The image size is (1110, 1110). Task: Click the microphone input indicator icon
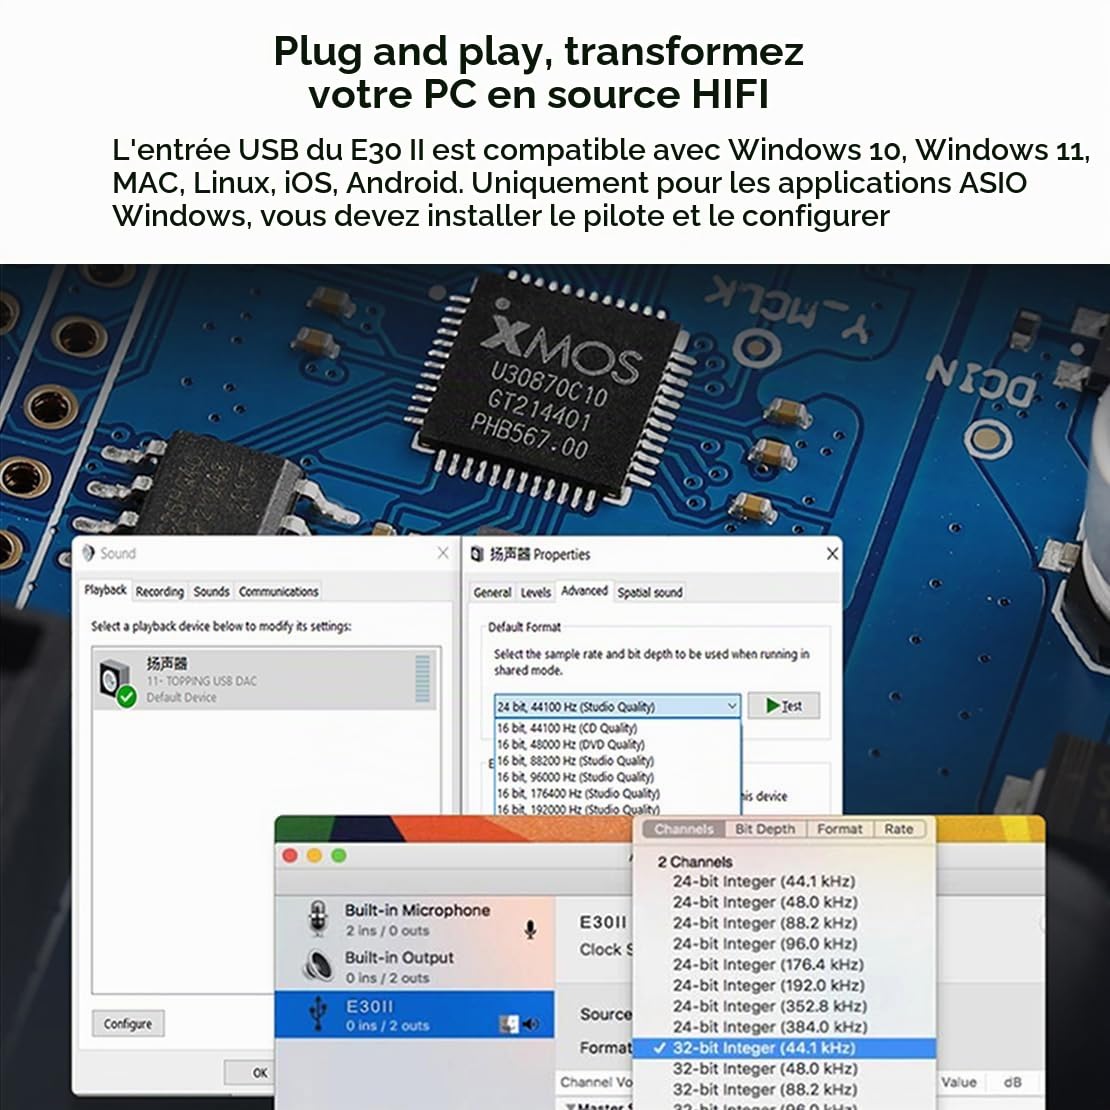point(530,929)
